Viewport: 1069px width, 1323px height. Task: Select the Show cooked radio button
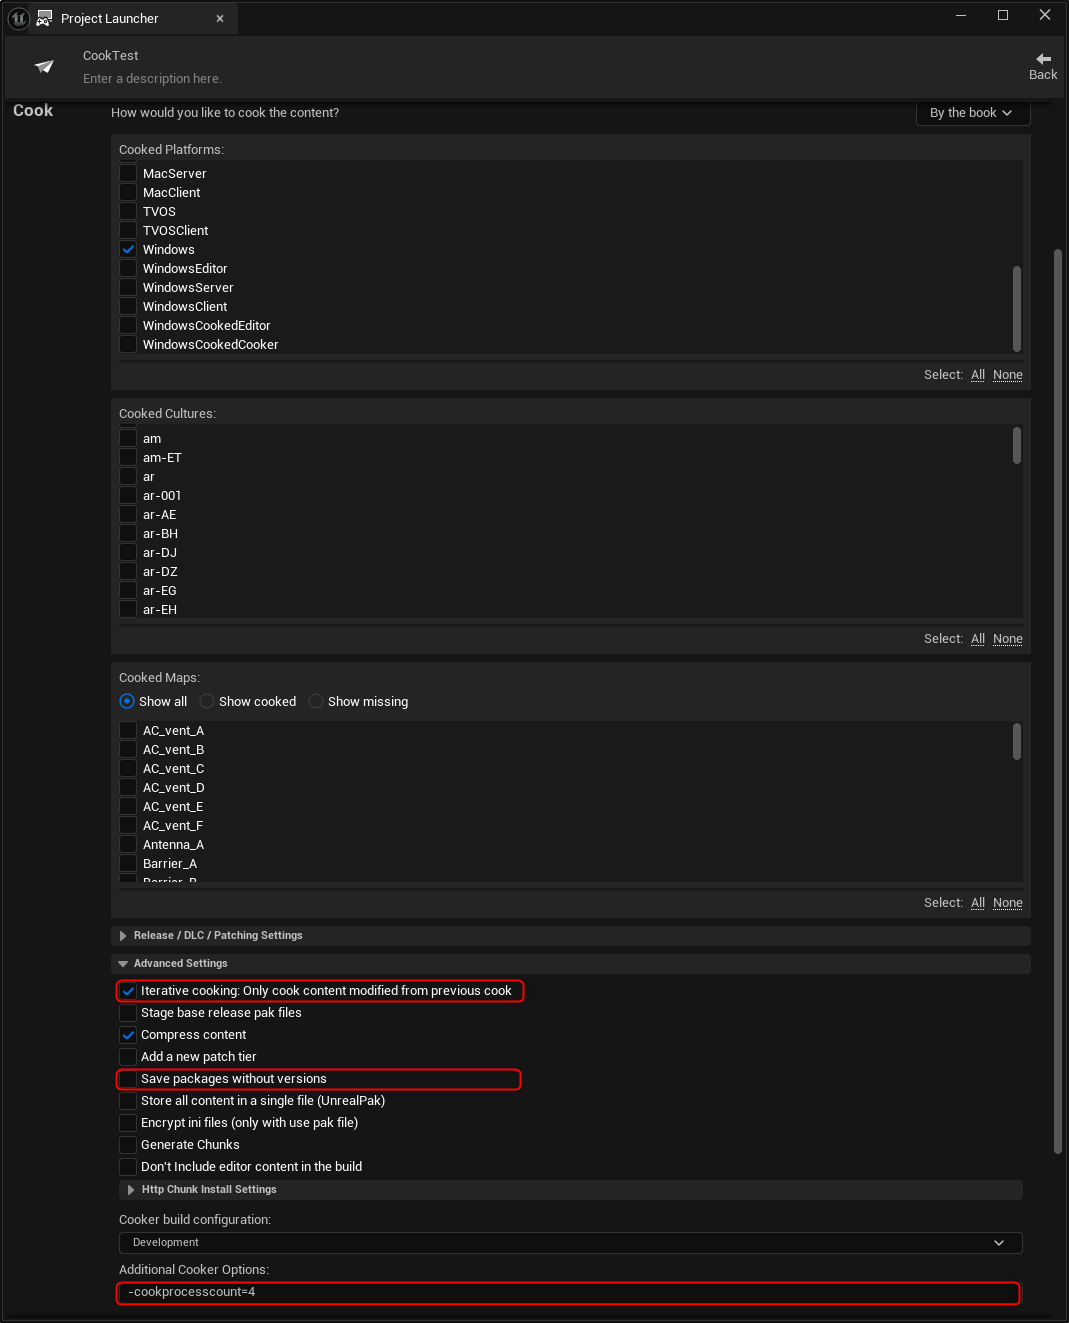pos(207,701)
